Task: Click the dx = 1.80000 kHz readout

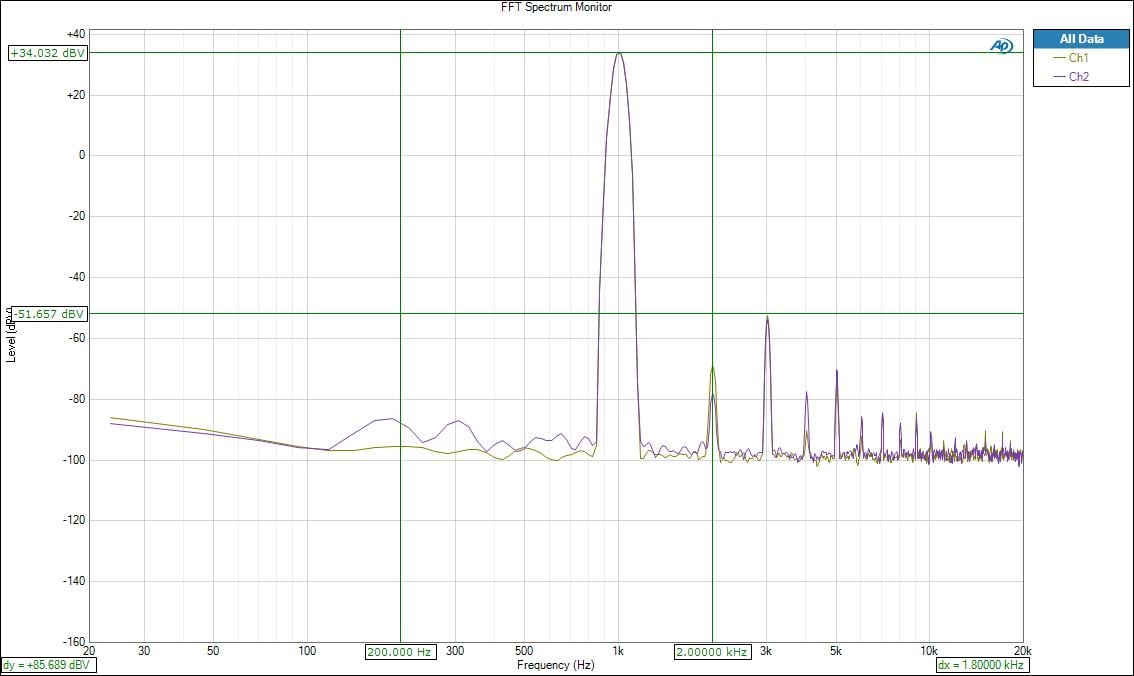Action: click(981, 665)
